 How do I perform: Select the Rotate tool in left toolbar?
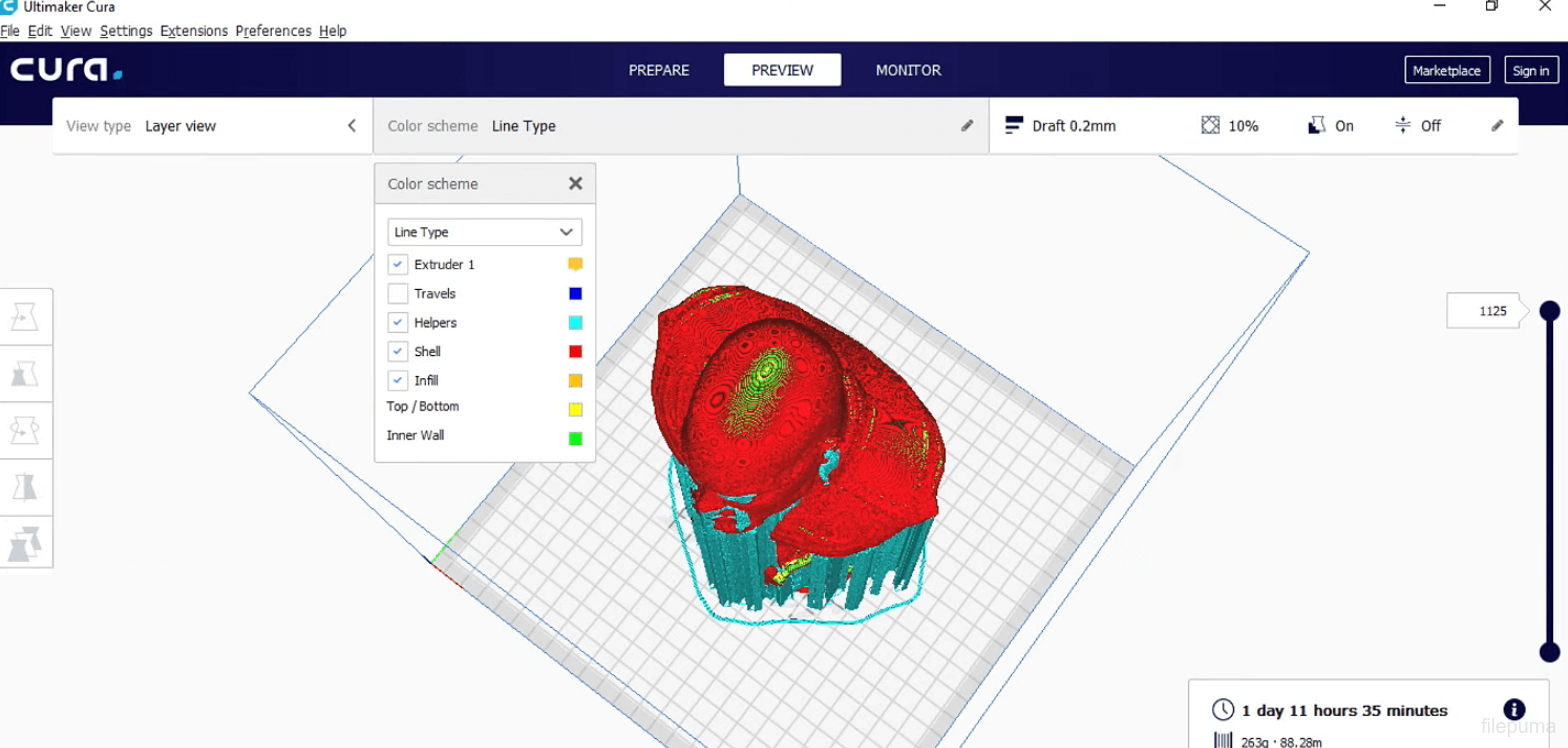click(x=24, y=430)
